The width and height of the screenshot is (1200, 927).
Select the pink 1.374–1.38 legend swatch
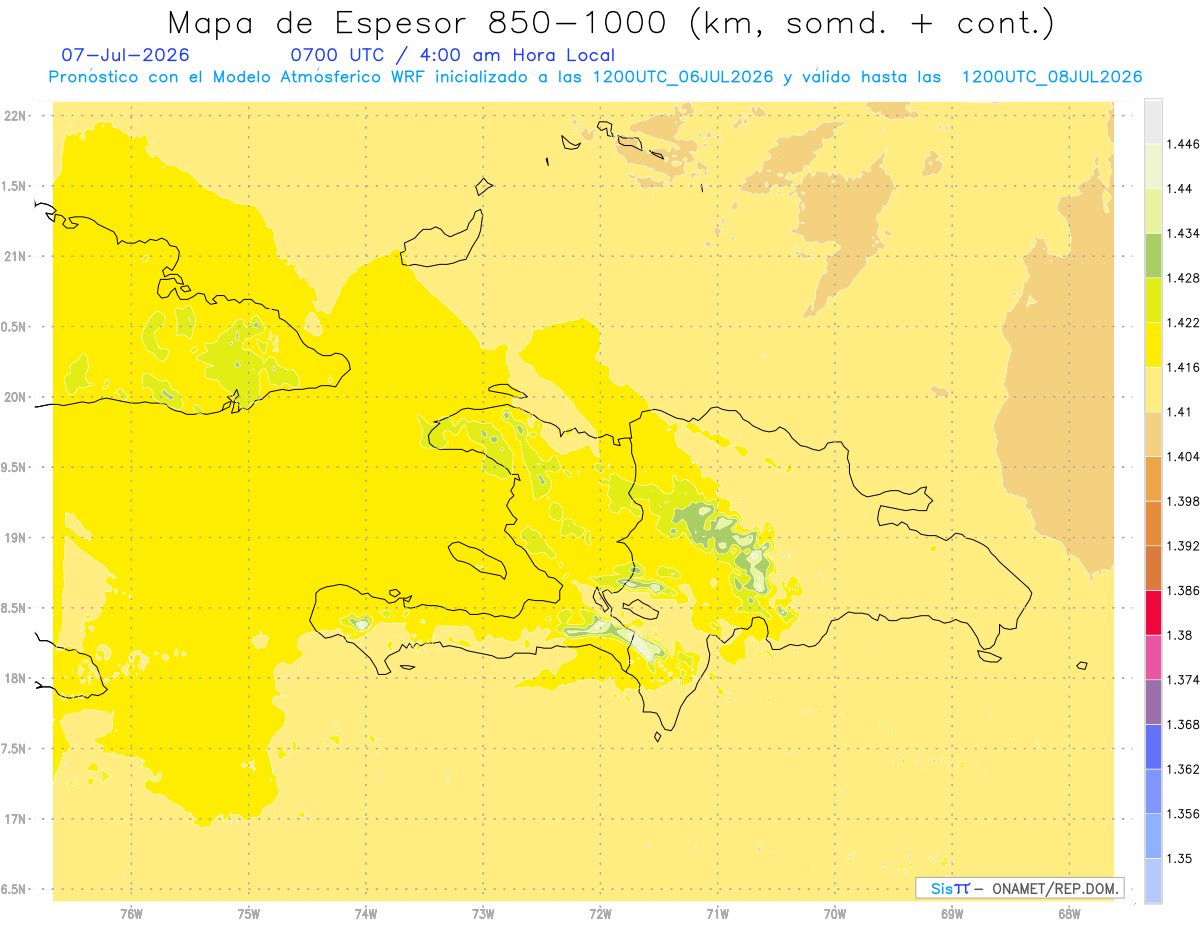pyautogui.click(x=1153, y=657)
